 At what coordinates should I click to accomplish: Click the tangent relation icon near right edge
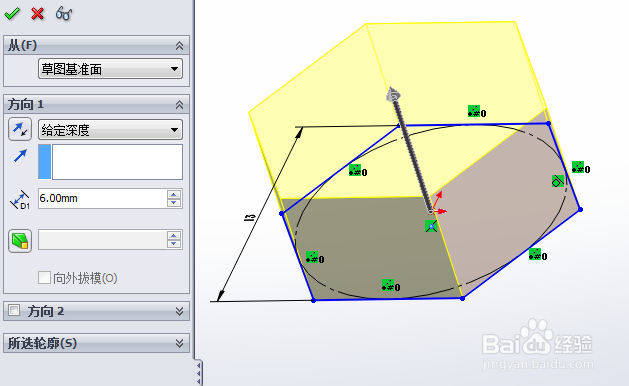click(x=558, y=181)
